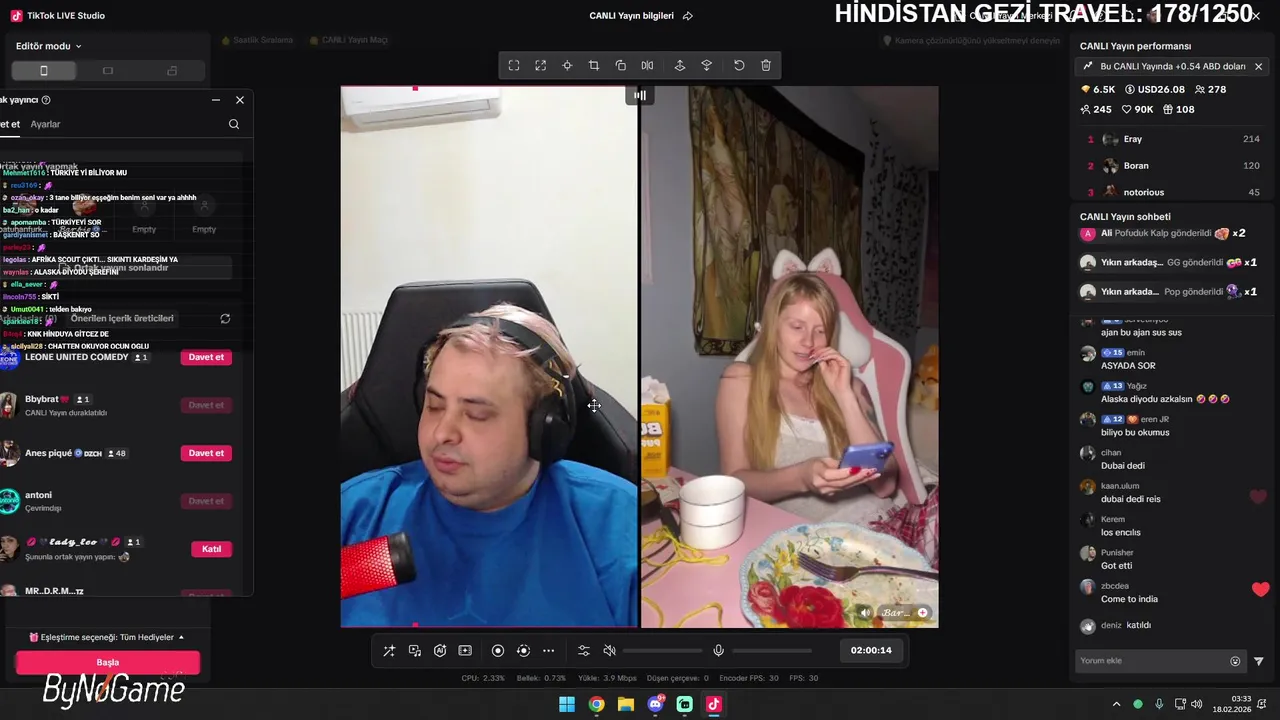
Task: Invite LEONE UNITED COMEDY with Davet et
Action: click(x=206, y=357)
